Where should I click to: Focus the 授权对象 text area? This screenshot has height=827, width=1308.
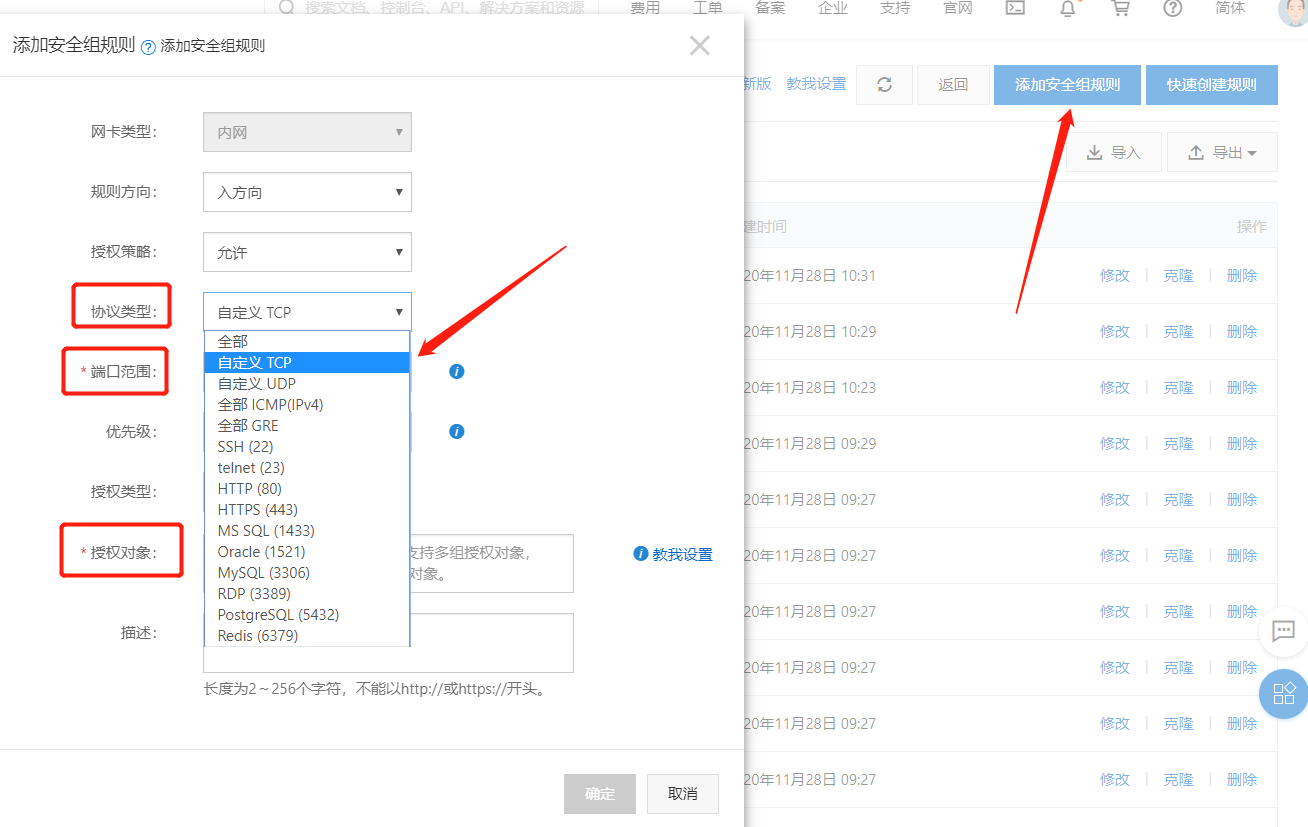388,563
